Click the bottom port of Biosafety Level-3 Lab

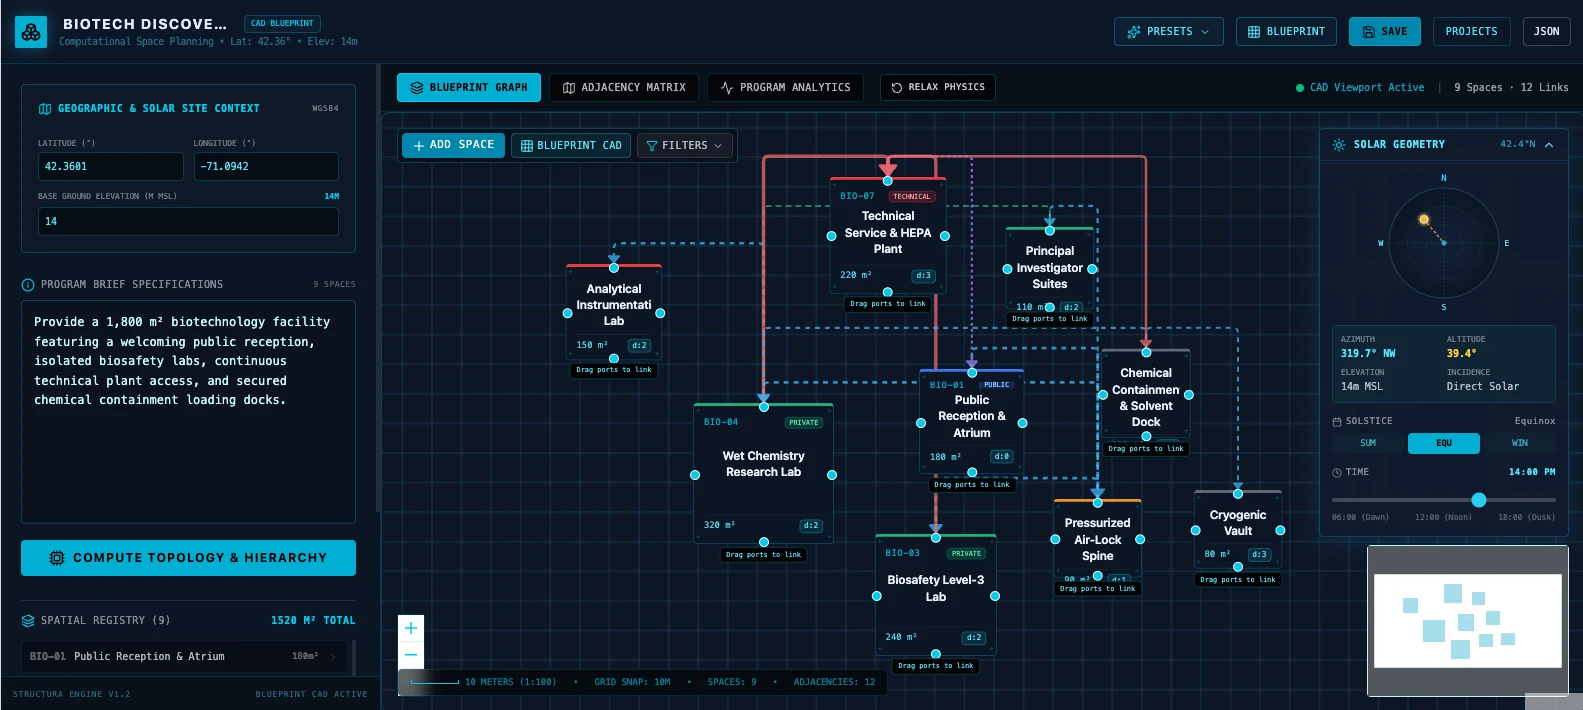[936, 654]
